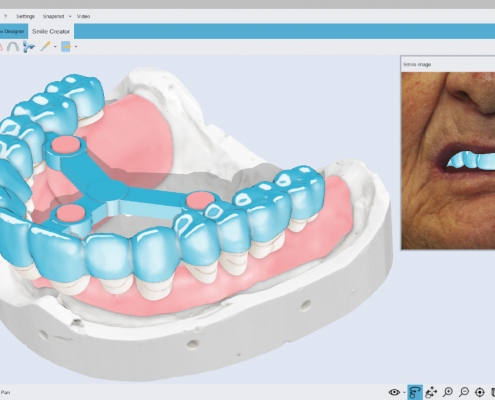Click the blue clipping plane icon
The height and width of the screenshot is (400, 495).
click(x=66, y=47)
